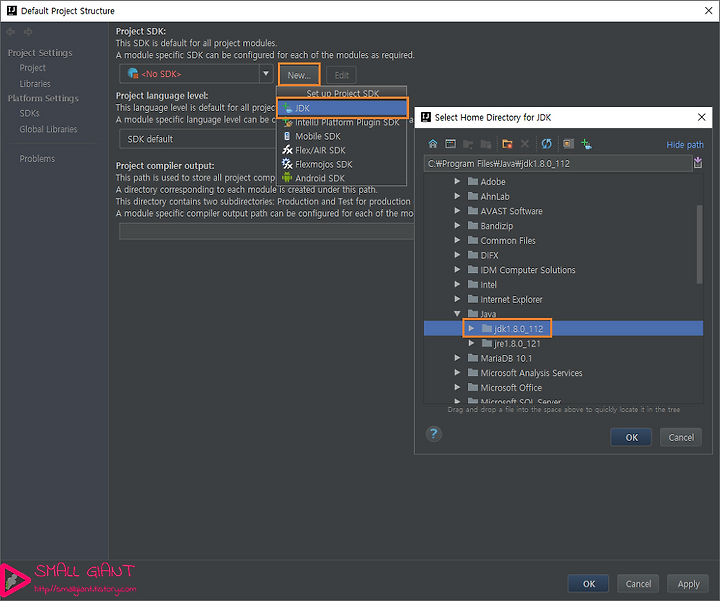The image size is (720, 601).
Task: Expand the Adobe folder
Action: (457, 181)
